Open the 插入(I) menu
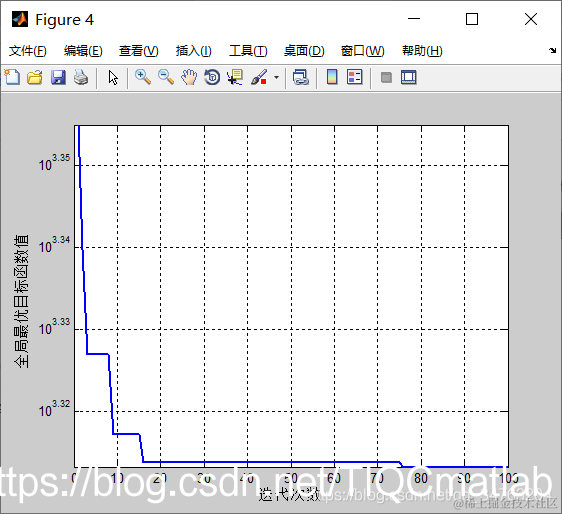The width and height of the screenshot is (562, 514). (194, 51)
